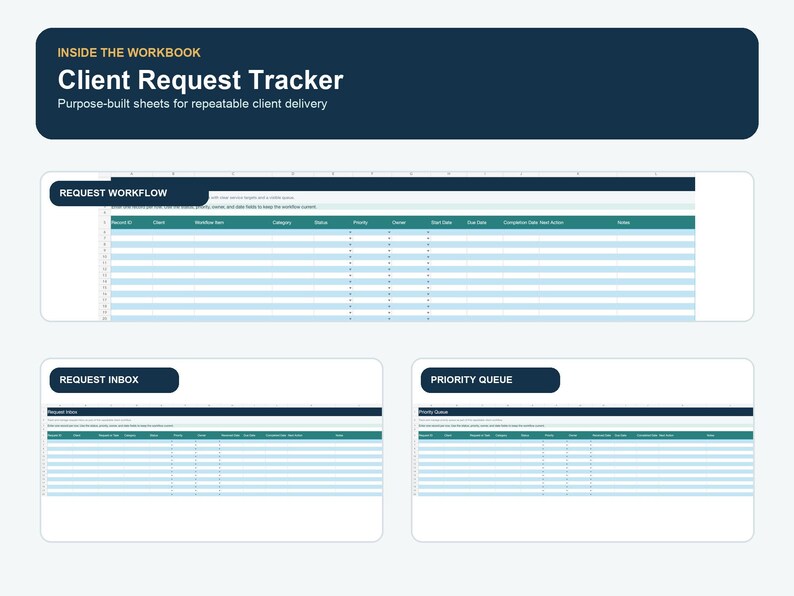The image size is (794, 596).
Task: Select row number 6 in Request Workflow sheet
Action: pos(105,232)
